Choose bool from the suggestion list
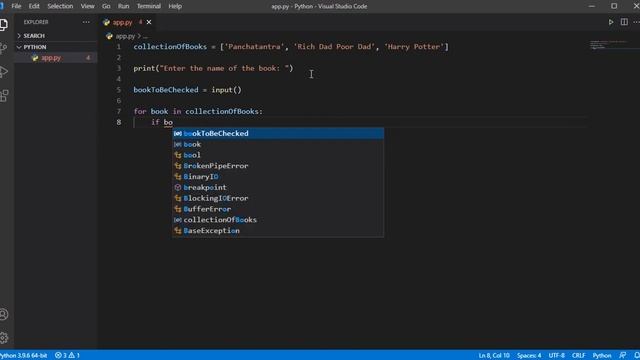 278,155
